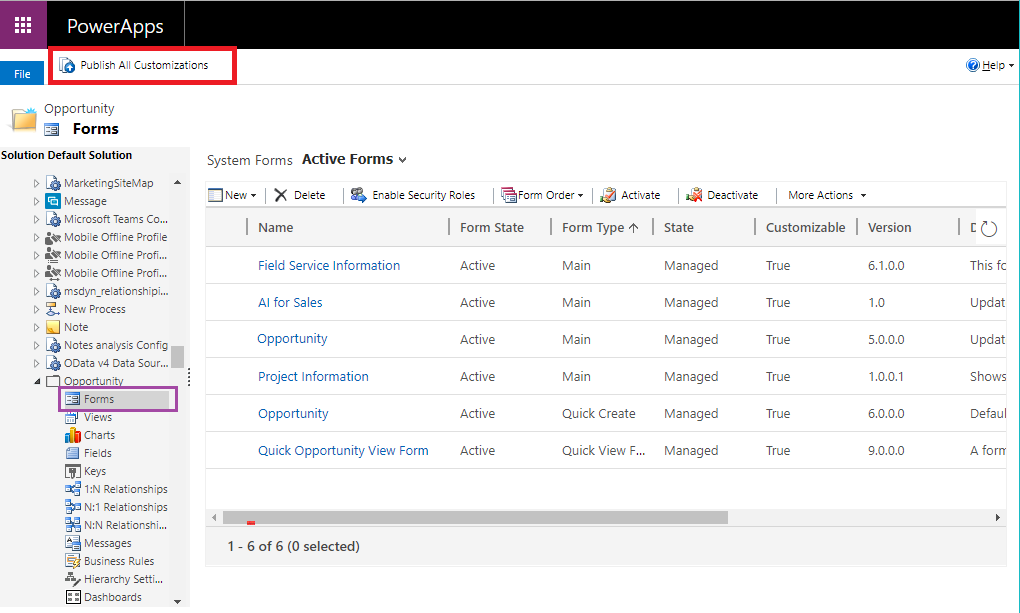Image resolution: width=1020 pixels, height=613 pixels.
Task: Open the Help menu dropdown arrow
Action: pyautogui.click(x=1012, y=66)
